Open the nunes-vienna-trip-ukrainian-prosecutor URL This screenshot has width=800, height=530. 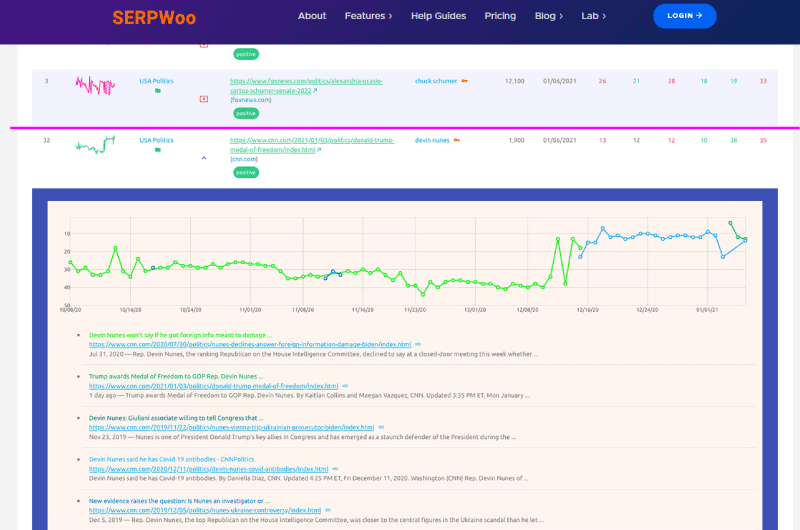pos(232,427)
